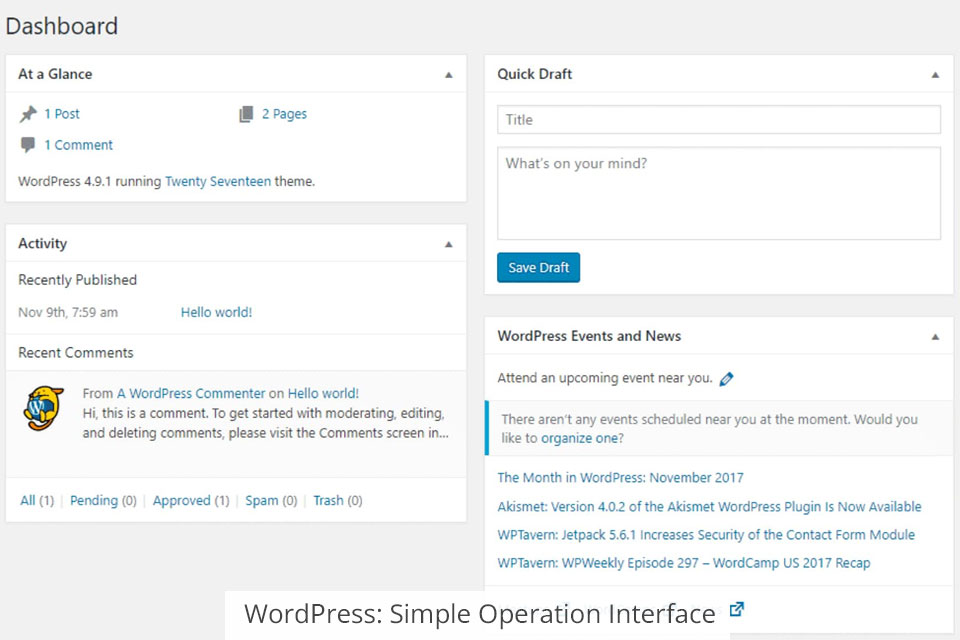Open the Twenty Seventeen theme link

coord(218,182)
